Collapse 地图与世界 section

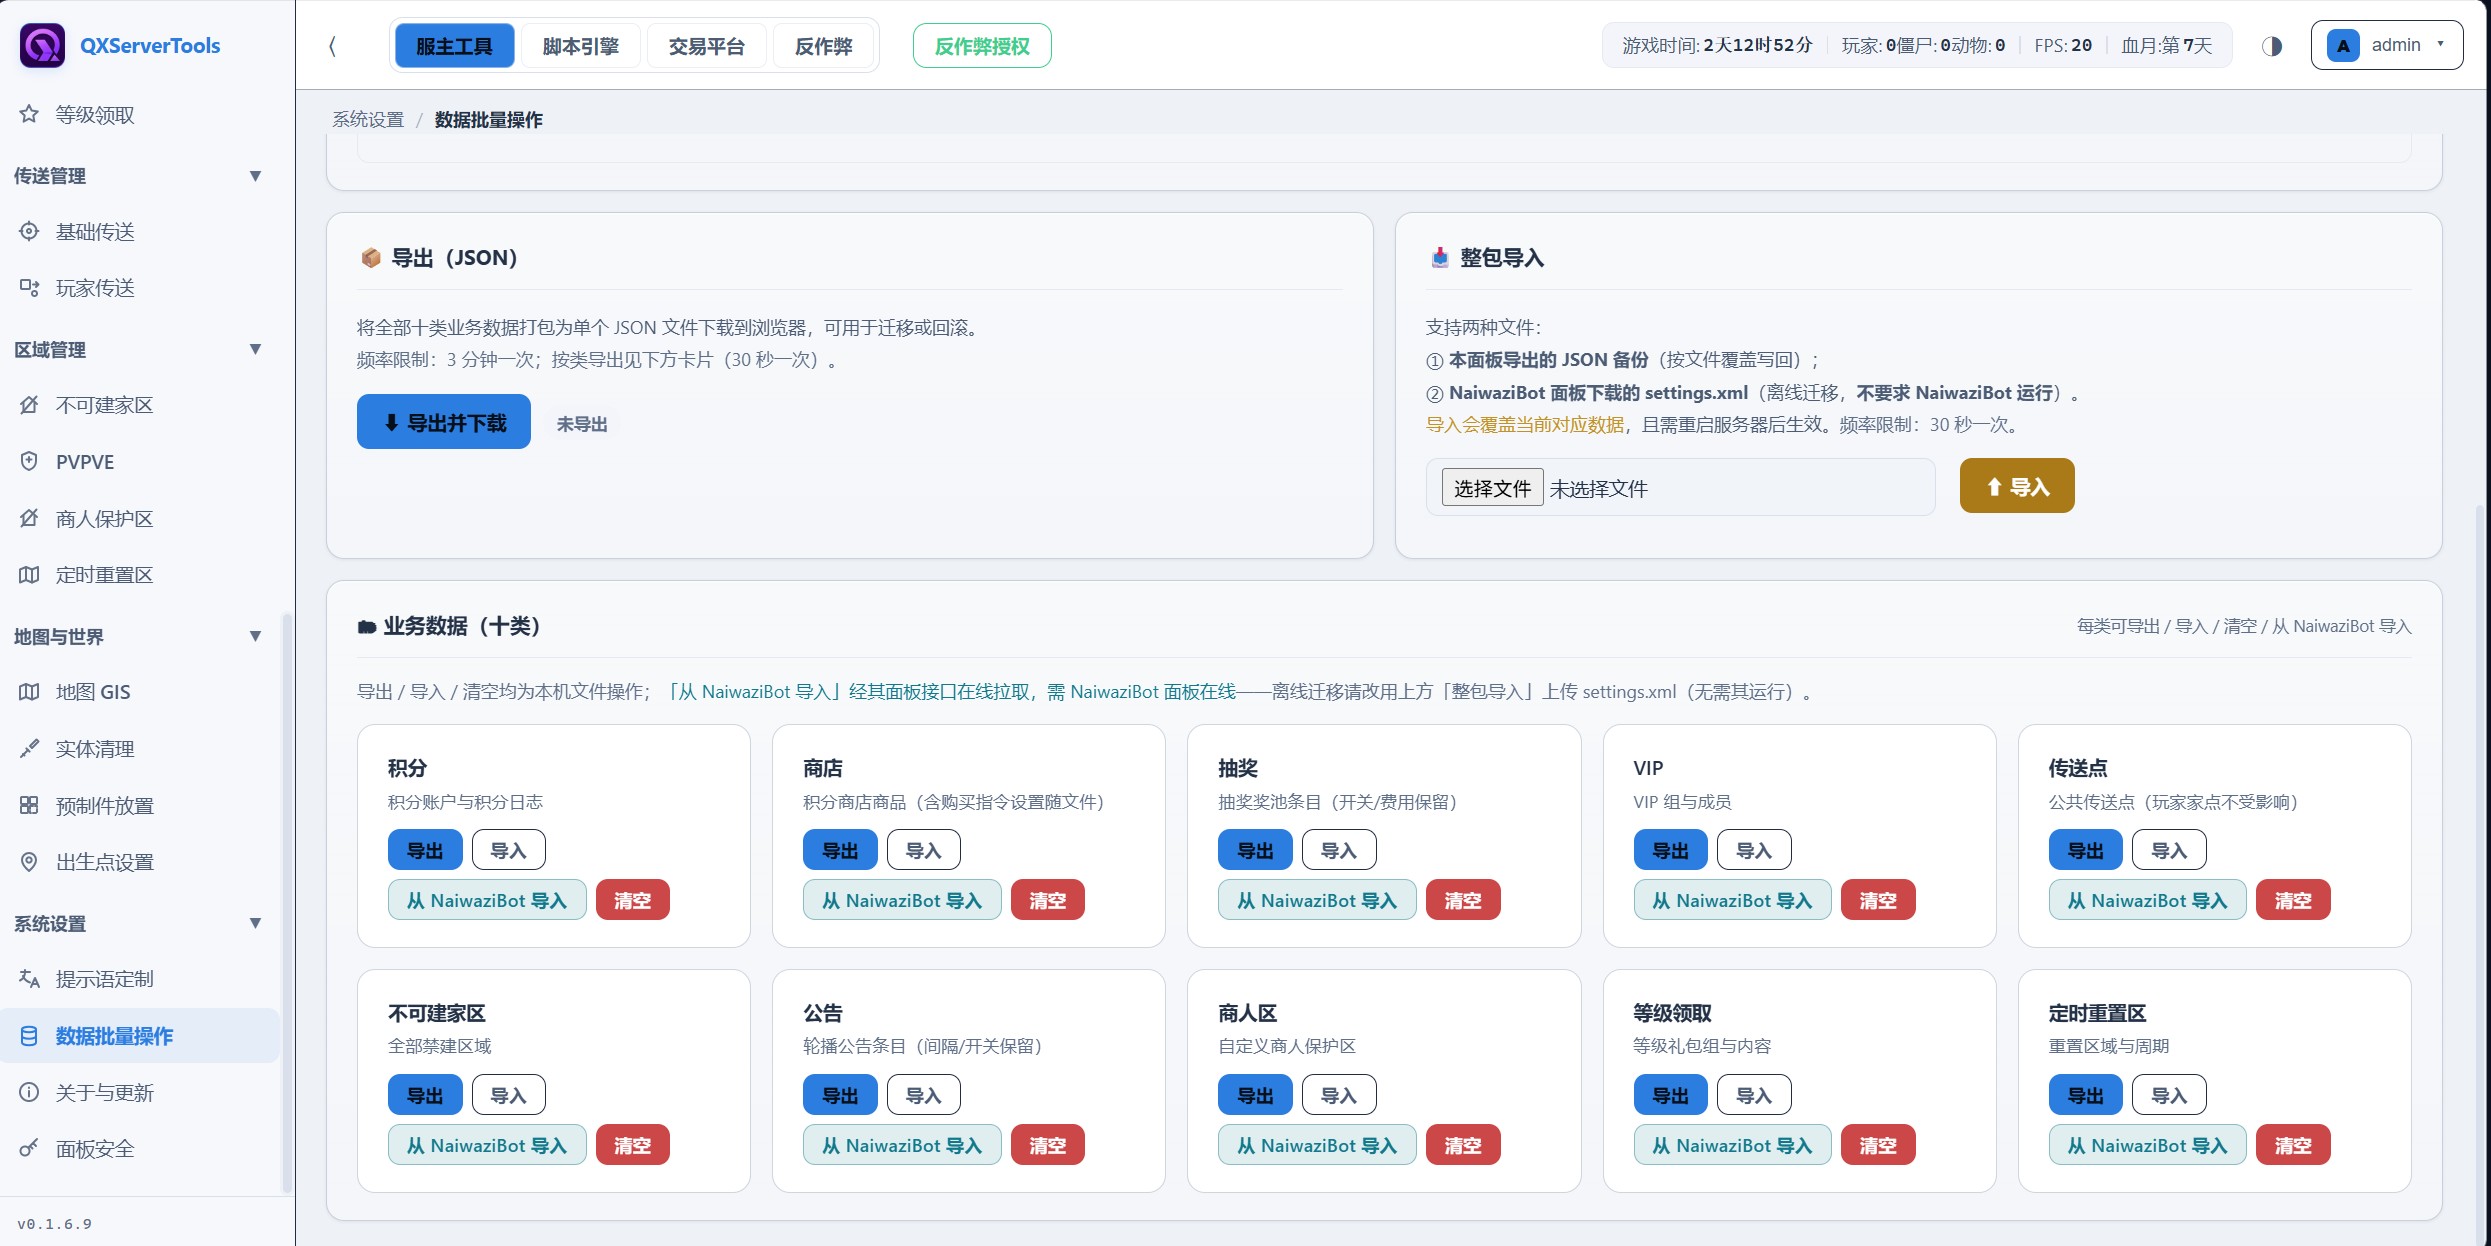255,636
